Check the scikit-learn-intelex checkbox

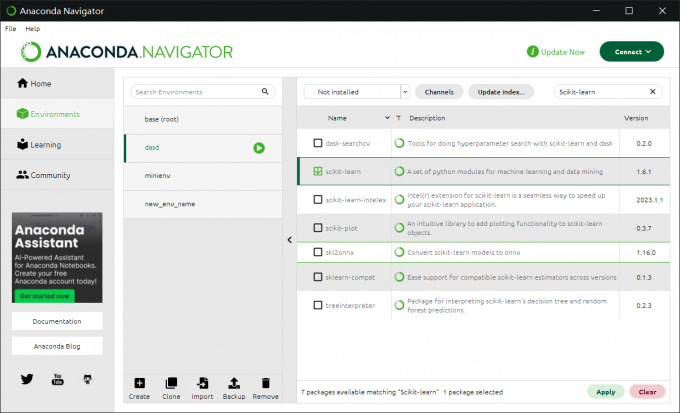point(318,200)
